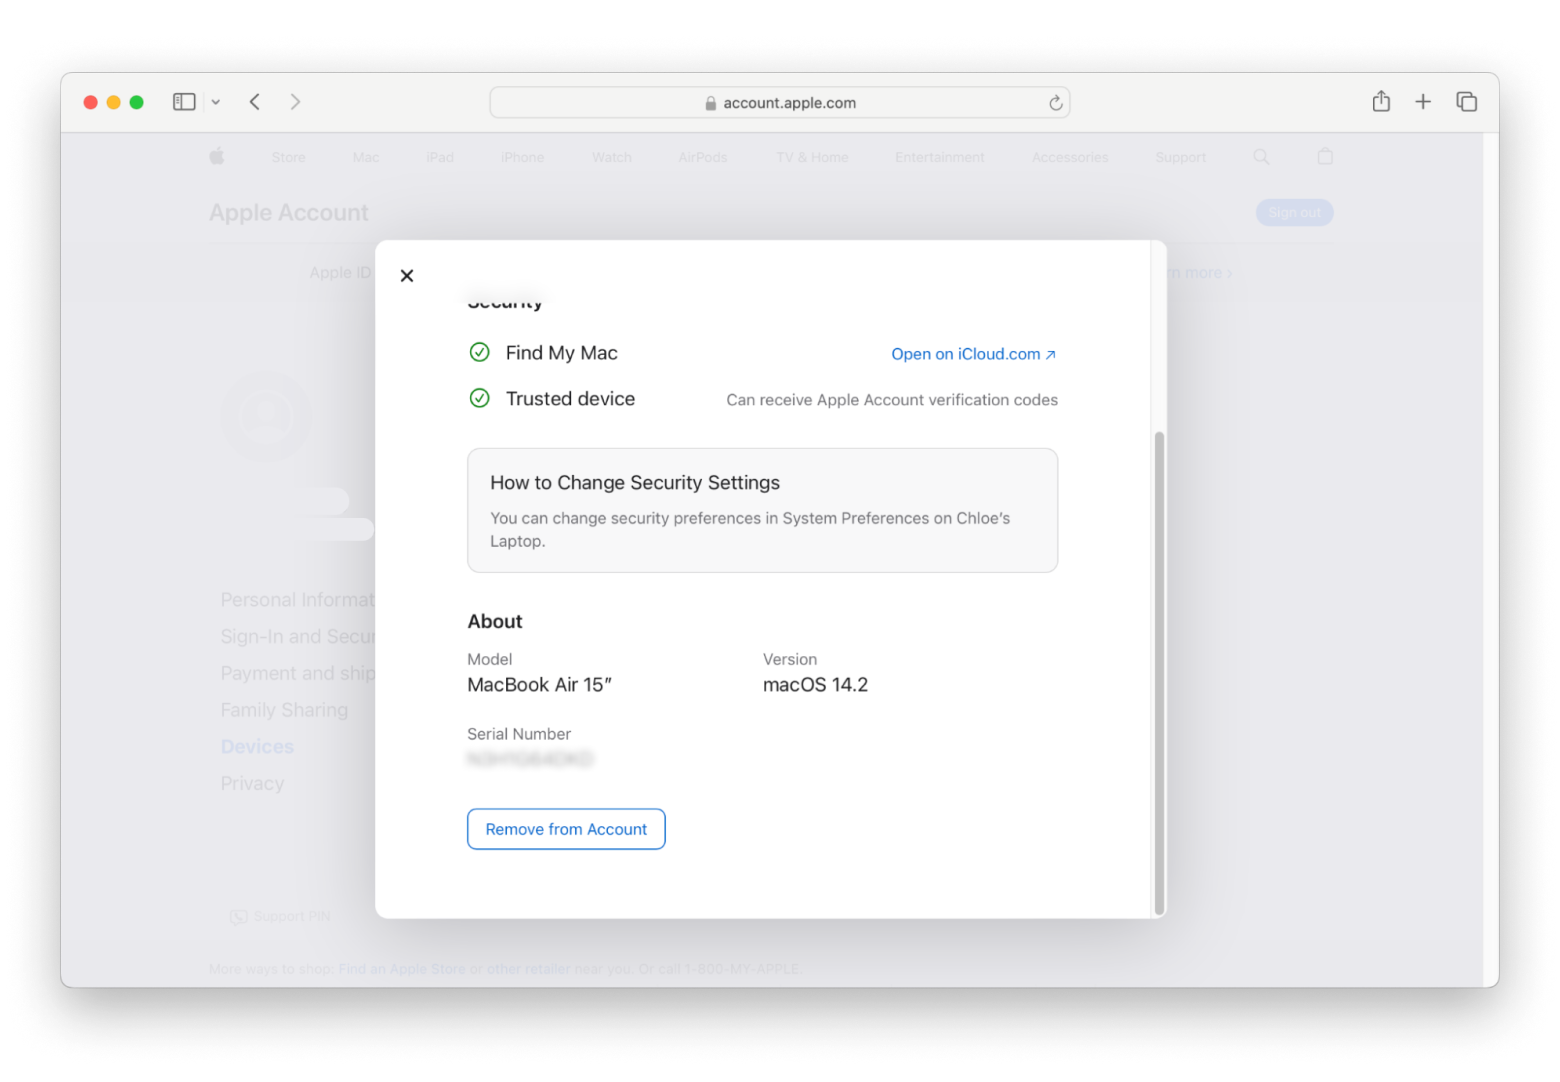Viewport: 1560px width, 1082px height.
Task: Click the Find My Mac label
Action: (x=562, y=353)
